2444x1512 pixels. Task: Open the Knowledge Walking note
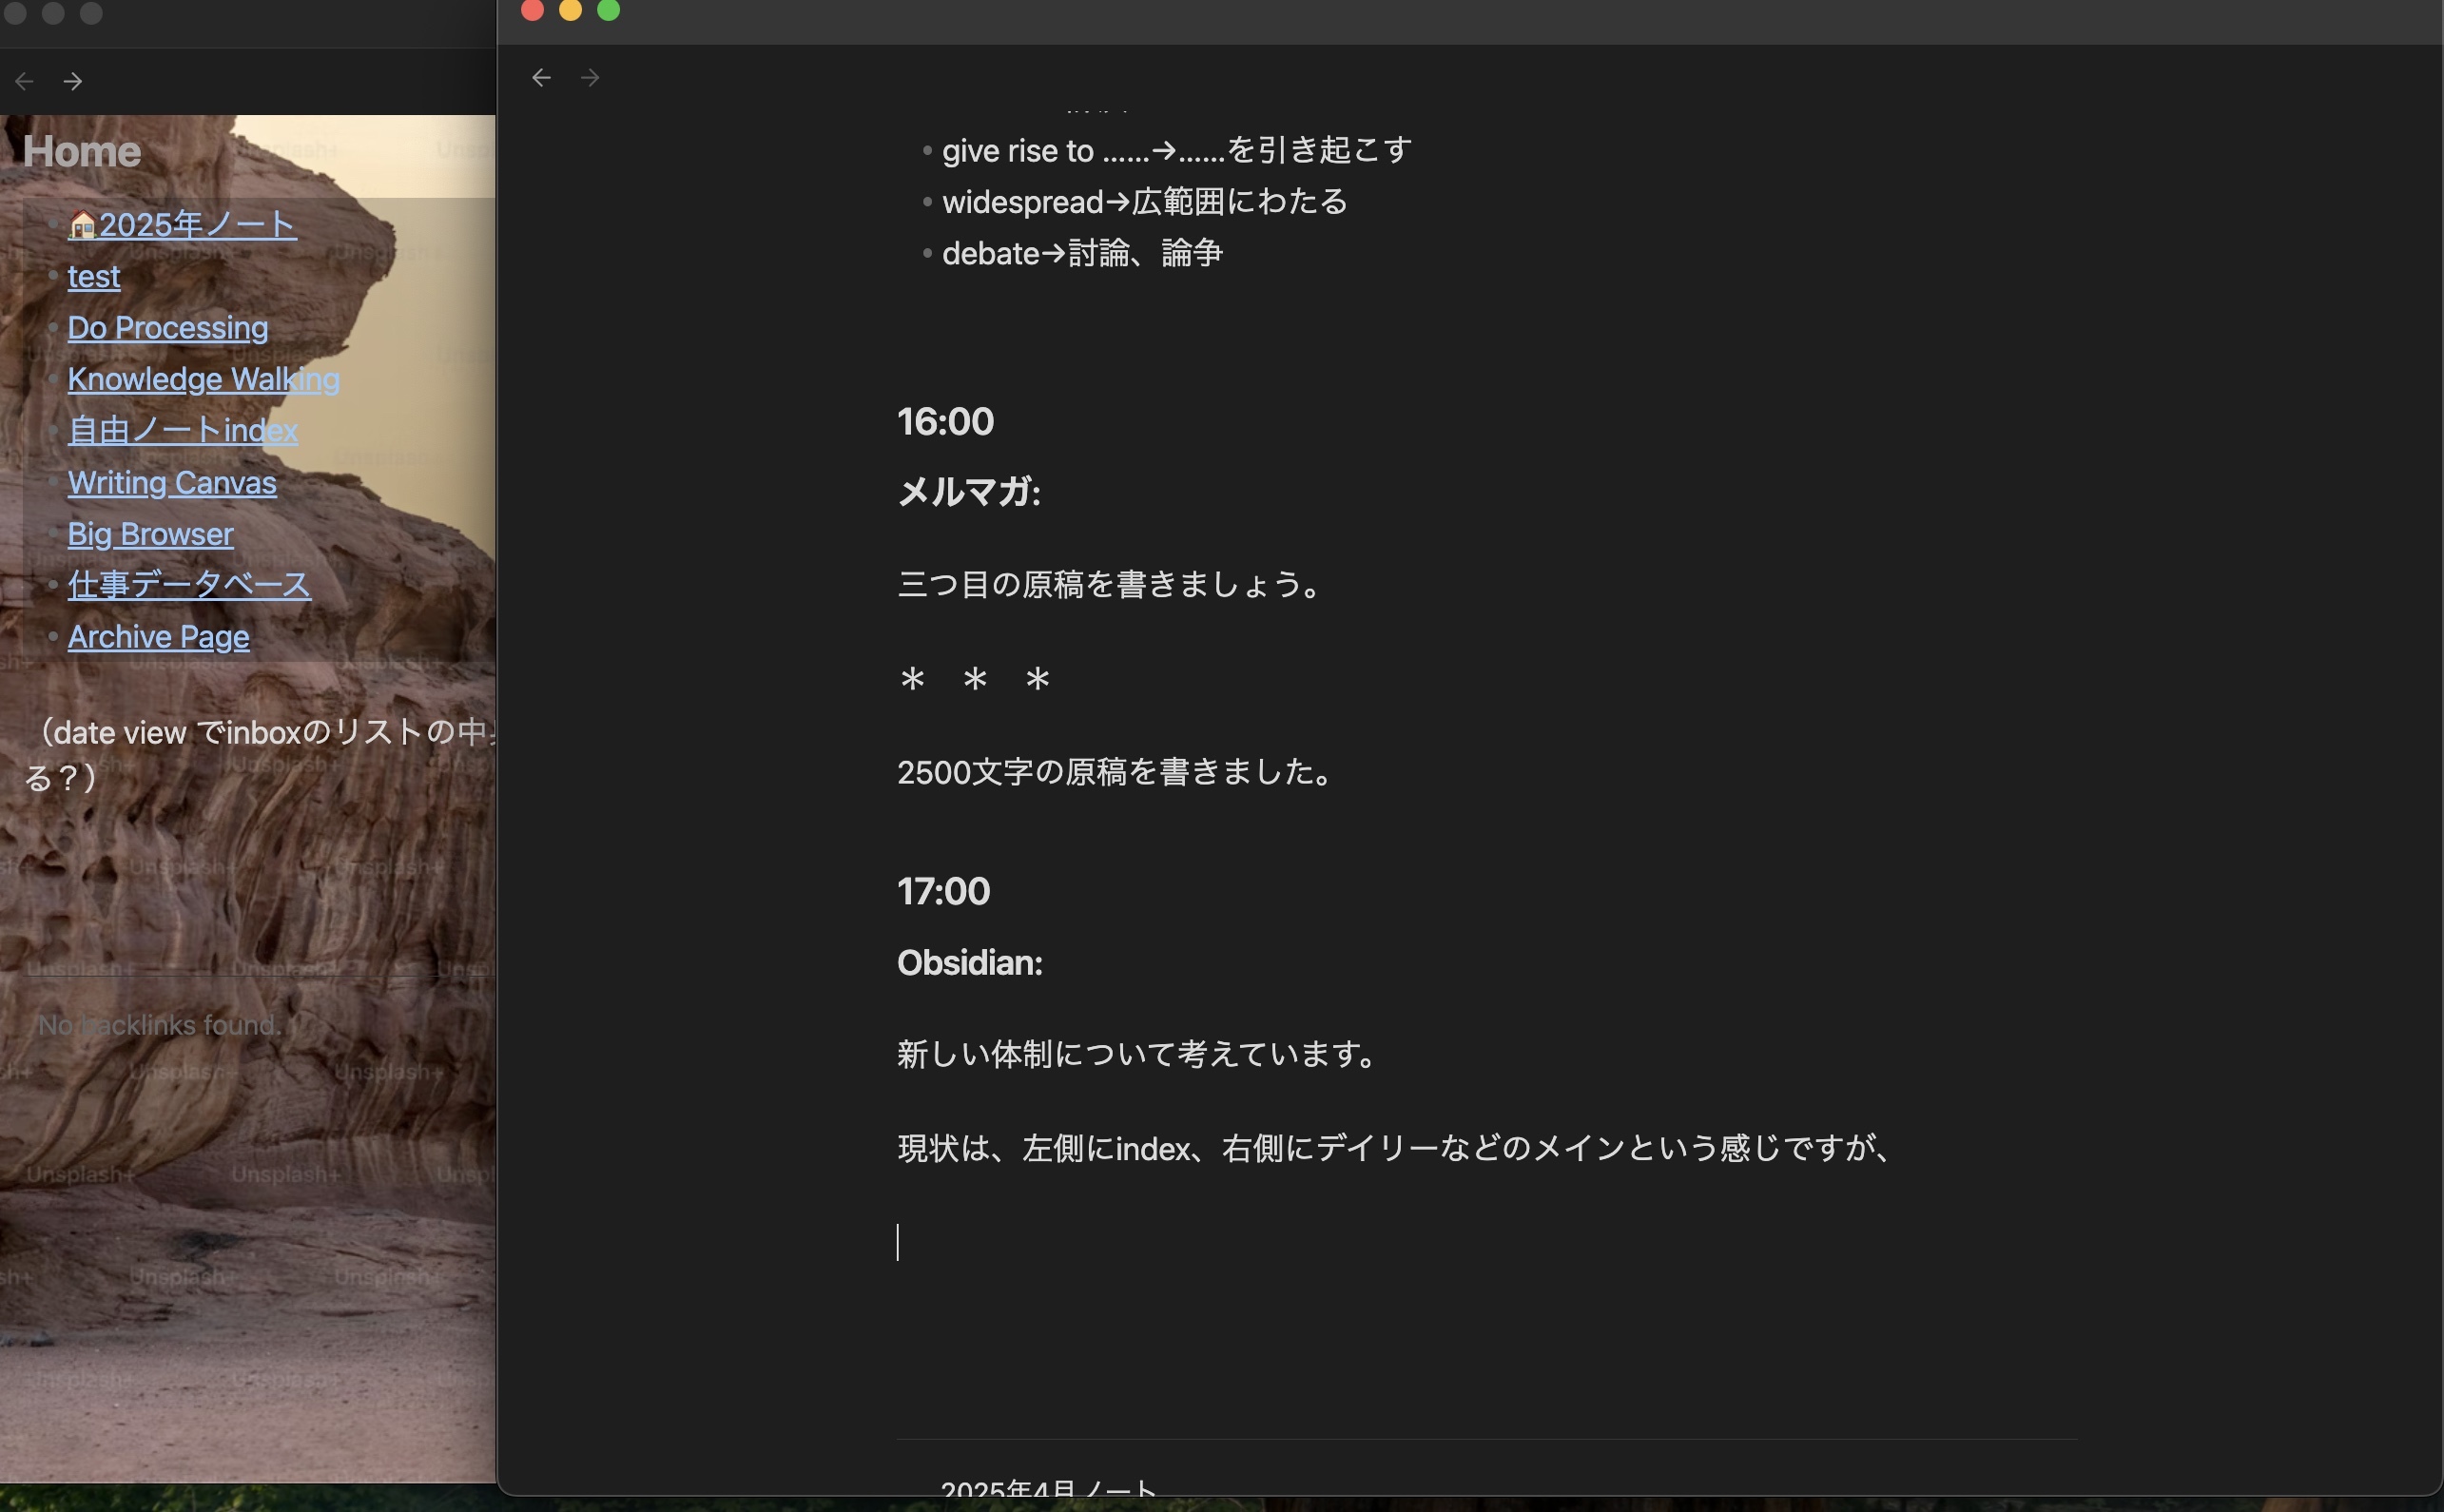[x=203, y=379]
